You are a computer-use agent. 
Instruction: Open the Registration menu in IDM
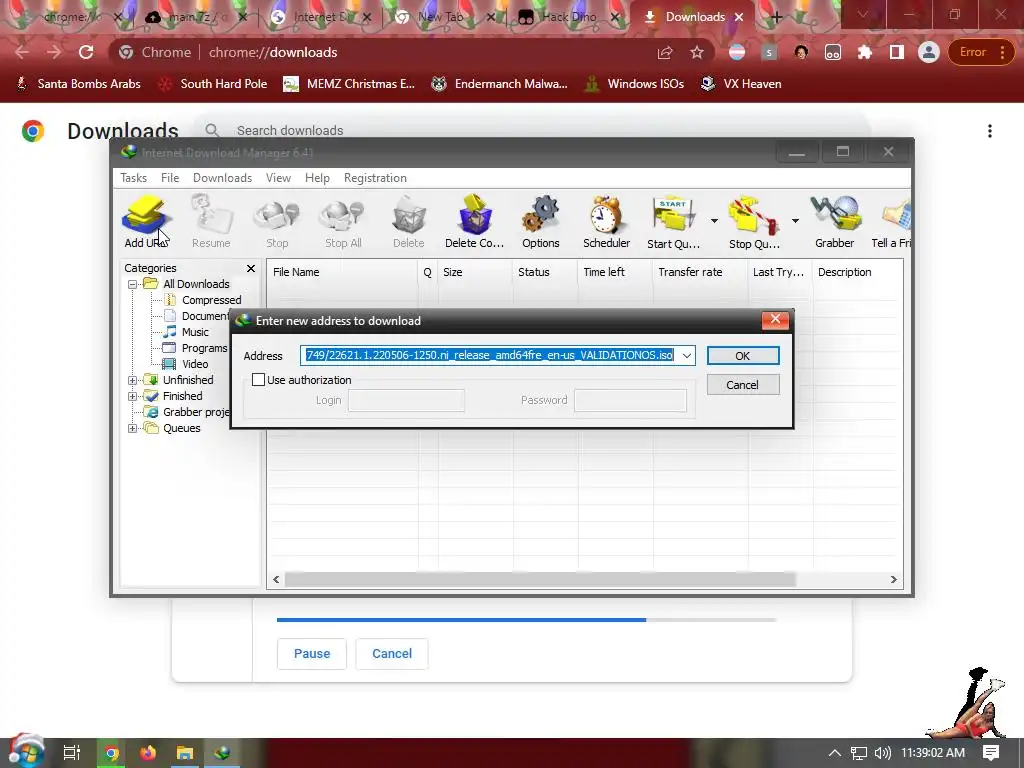click(x=375, y=178)
